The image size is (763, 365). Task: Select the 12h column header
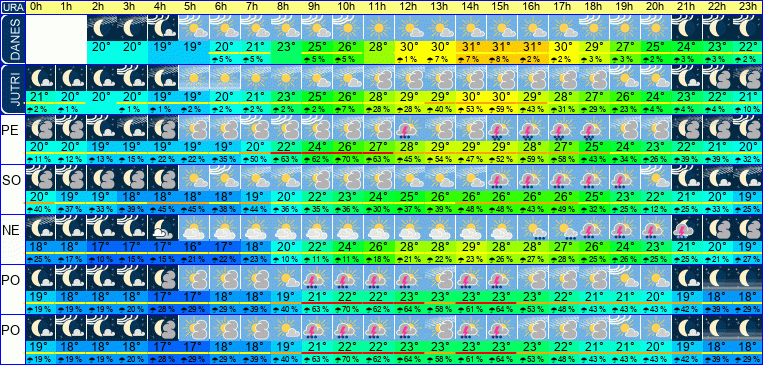(410, 7)
